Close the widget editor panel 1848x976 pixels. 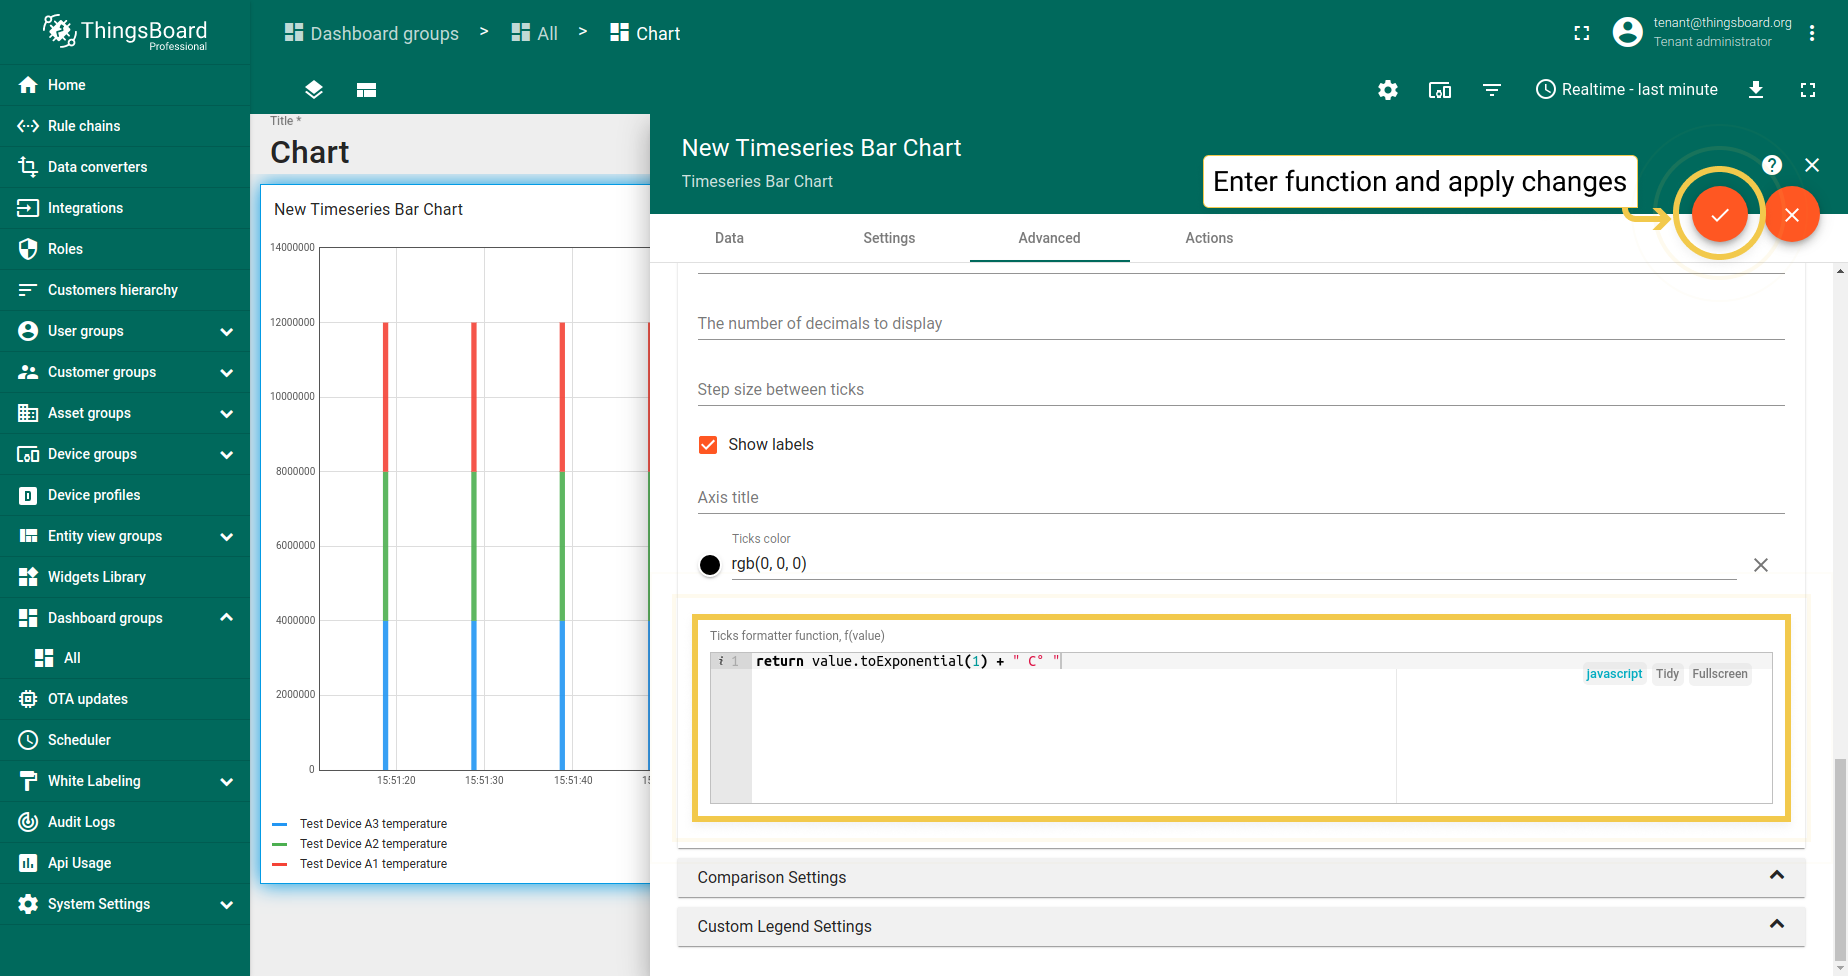pyautogui.click(x=1812, y=165)
